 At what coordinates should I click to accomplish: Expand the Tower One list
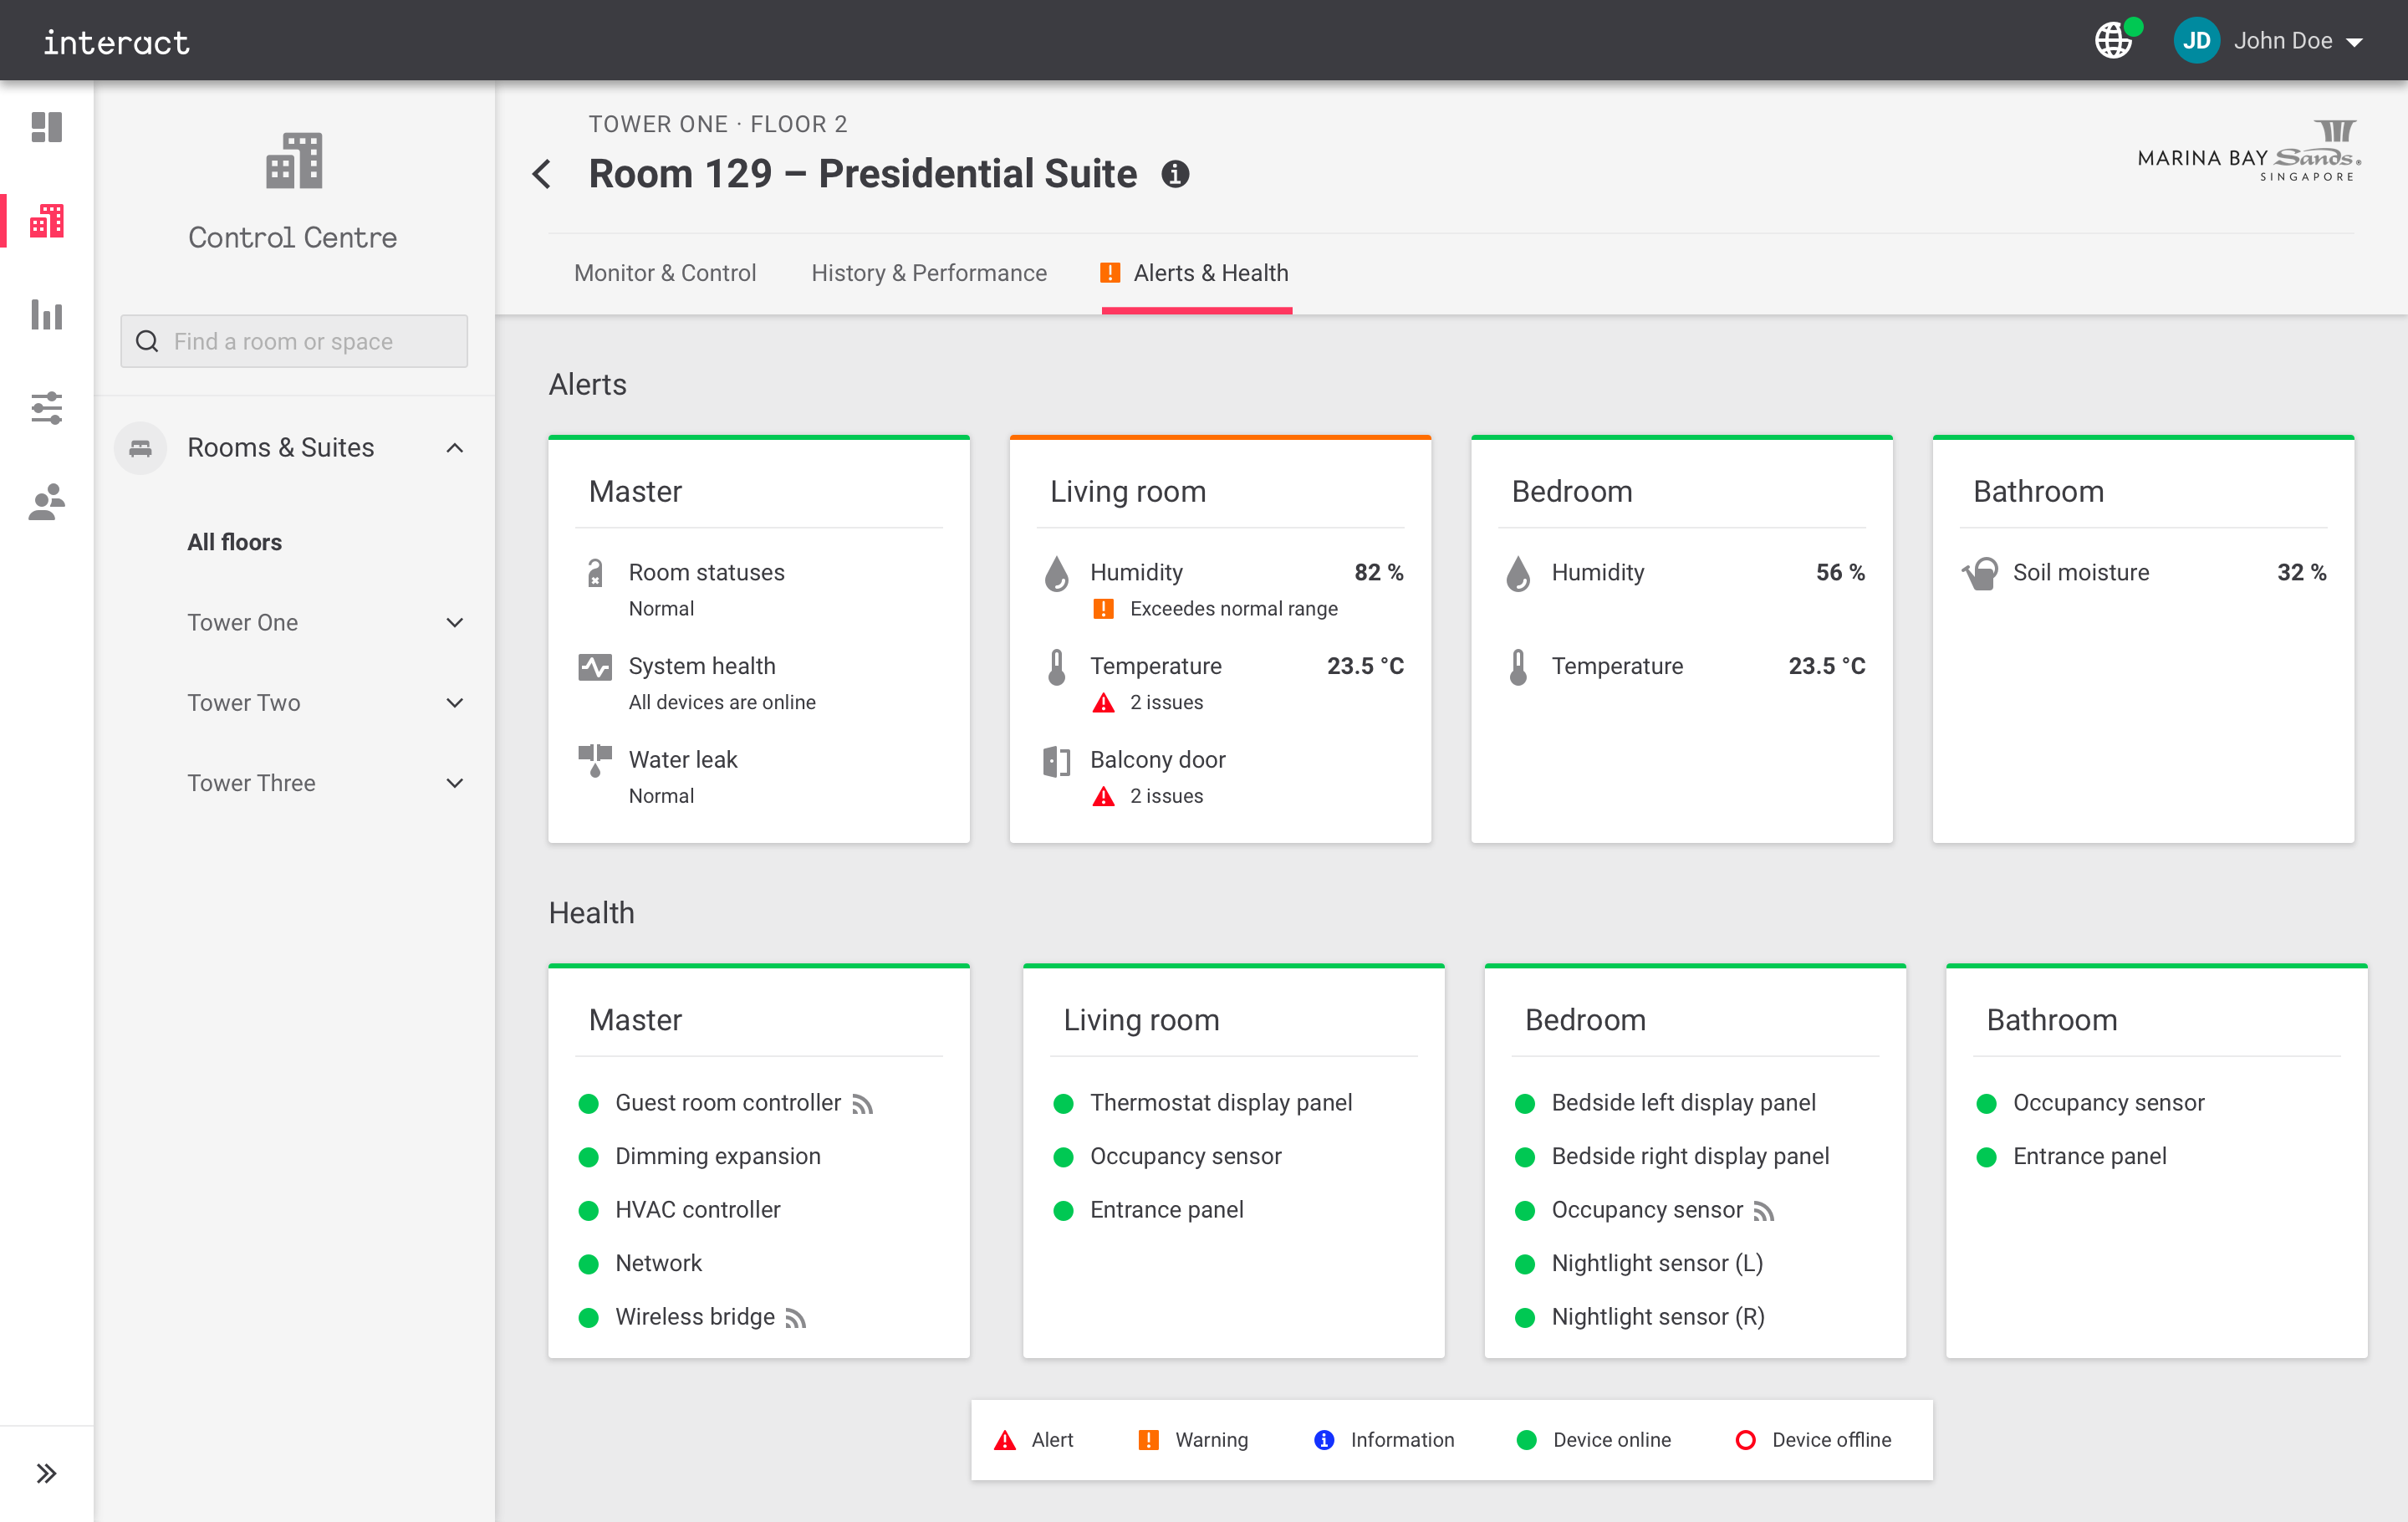(455, 622)
